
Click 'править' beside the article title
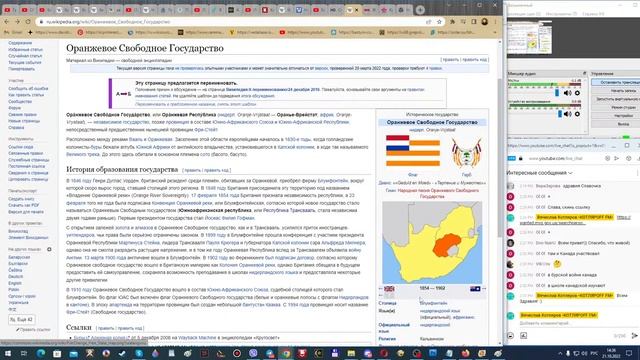tap(450, 60)
